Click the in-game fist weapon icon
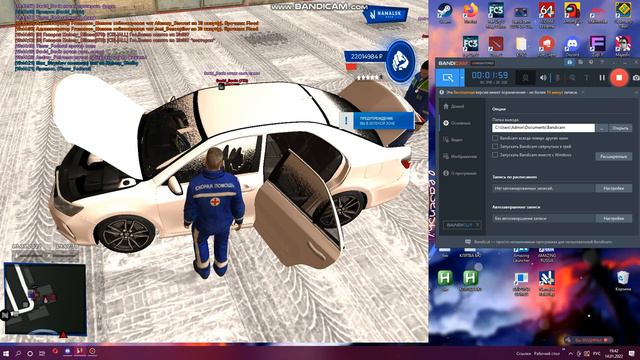This screenshot has height=360, width=640. coord(401,62)
